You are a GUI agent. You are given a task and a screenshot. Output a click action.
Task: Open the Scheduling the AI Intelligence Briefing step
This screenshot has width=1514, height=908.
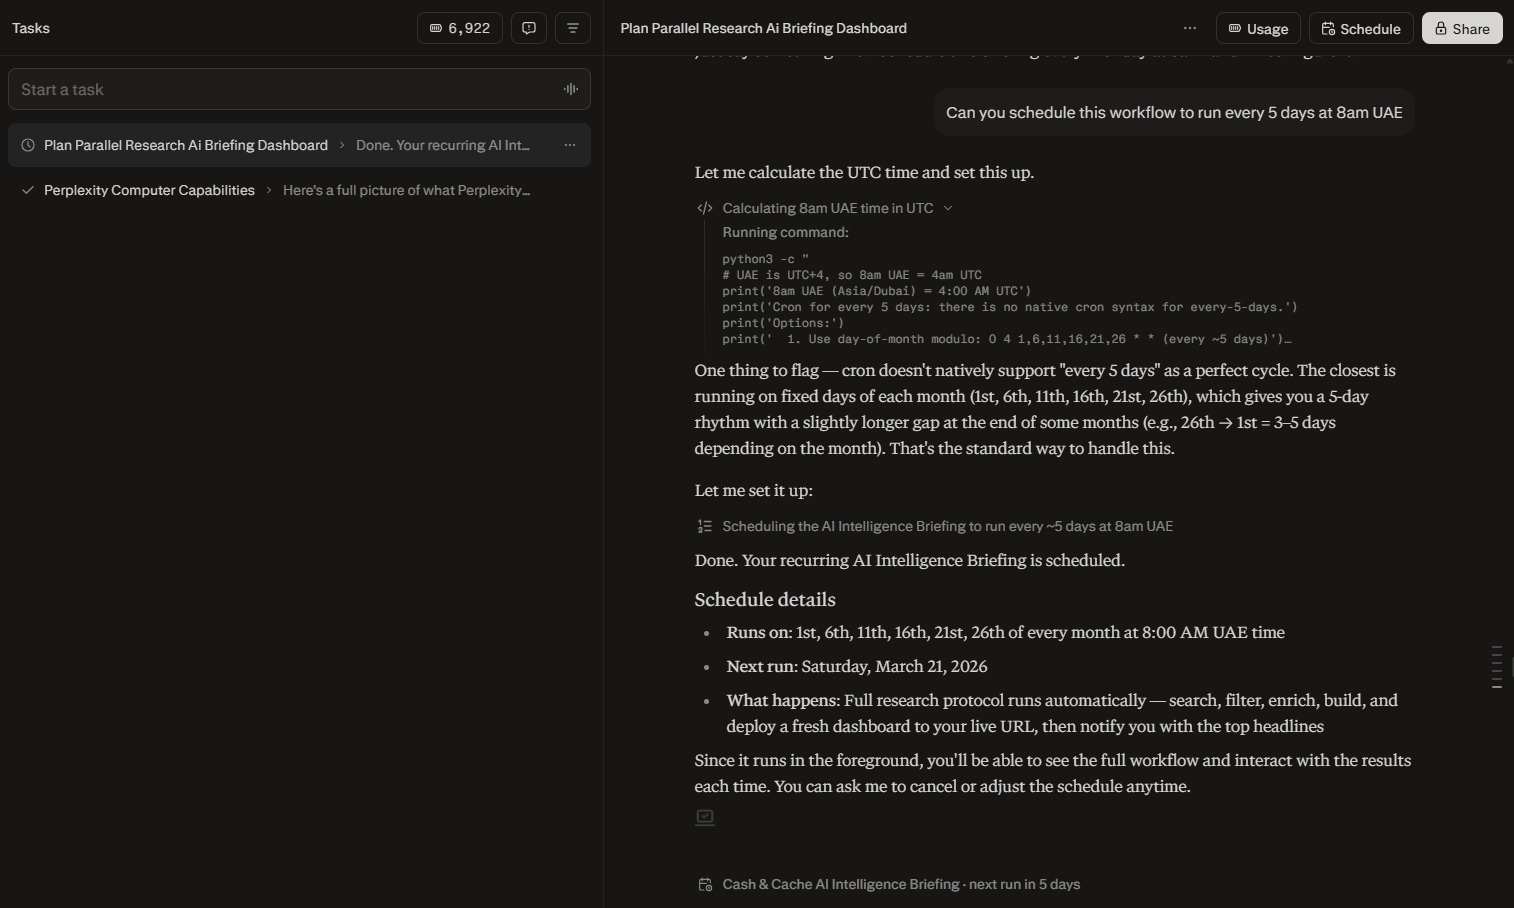[x=947, y=526]
